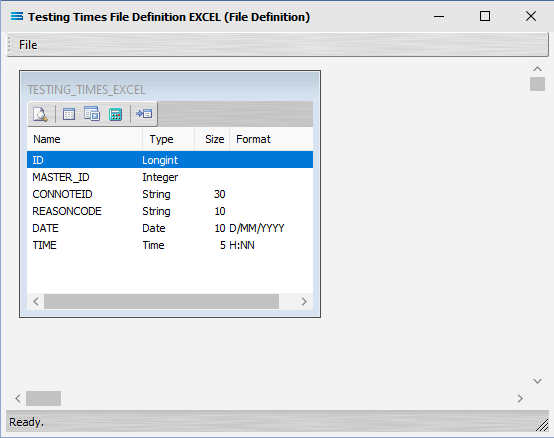Image resolution: width=554 pixels, height=438 pixels.
Task: Select the REASONCODE field row
Action: click(x=170, y=211)
